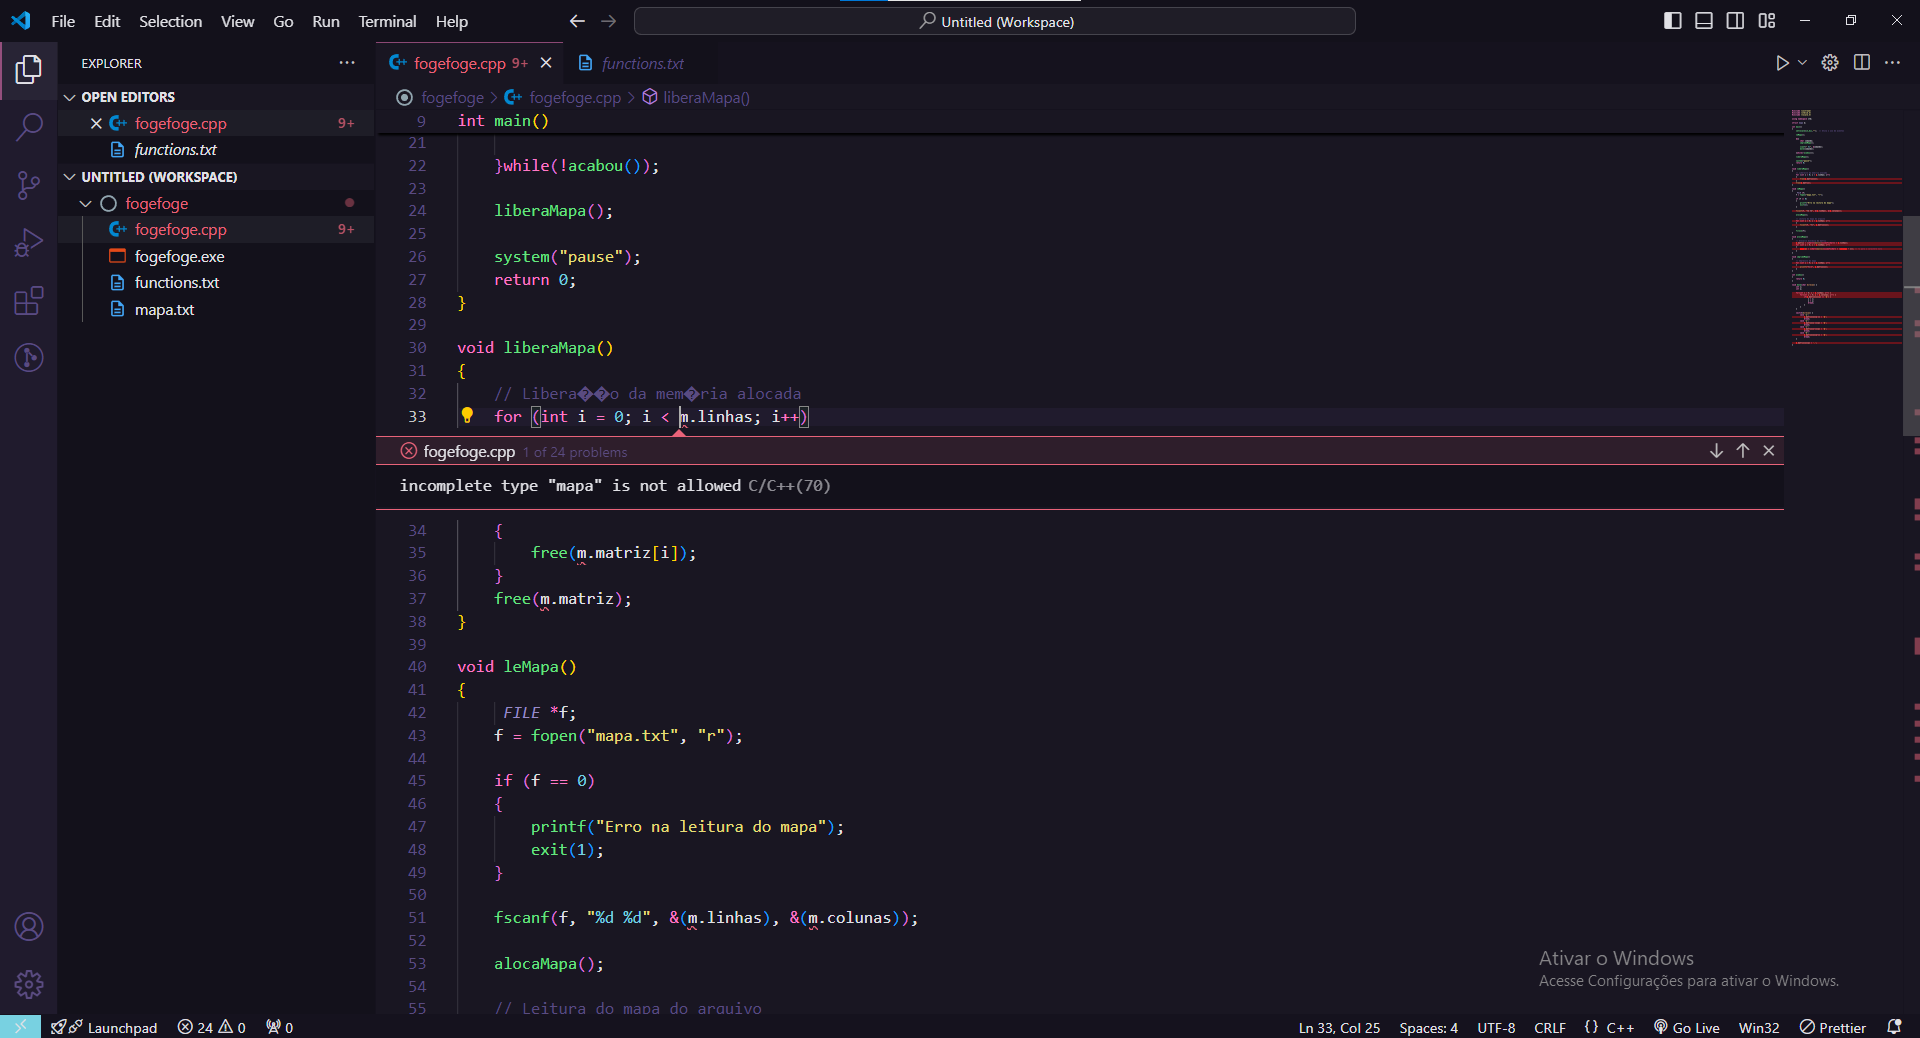The height and width of the screenshot is (1038, 1920).
Task: Open the File menu
Action: [x=63, y=21]
